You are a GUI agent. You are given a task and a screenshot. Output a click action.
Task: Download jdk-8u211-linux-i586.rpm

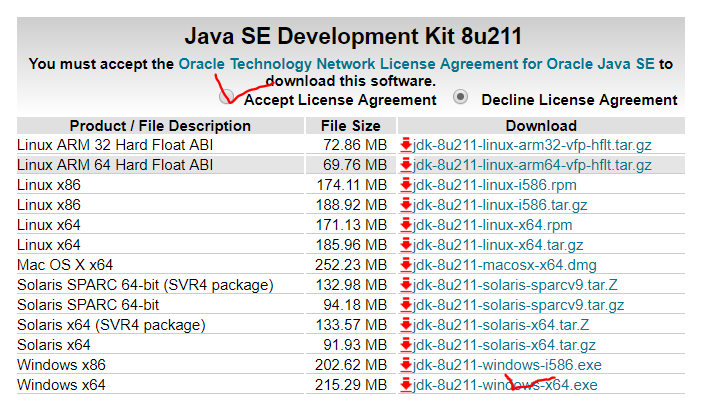click(x=495, y=185)
